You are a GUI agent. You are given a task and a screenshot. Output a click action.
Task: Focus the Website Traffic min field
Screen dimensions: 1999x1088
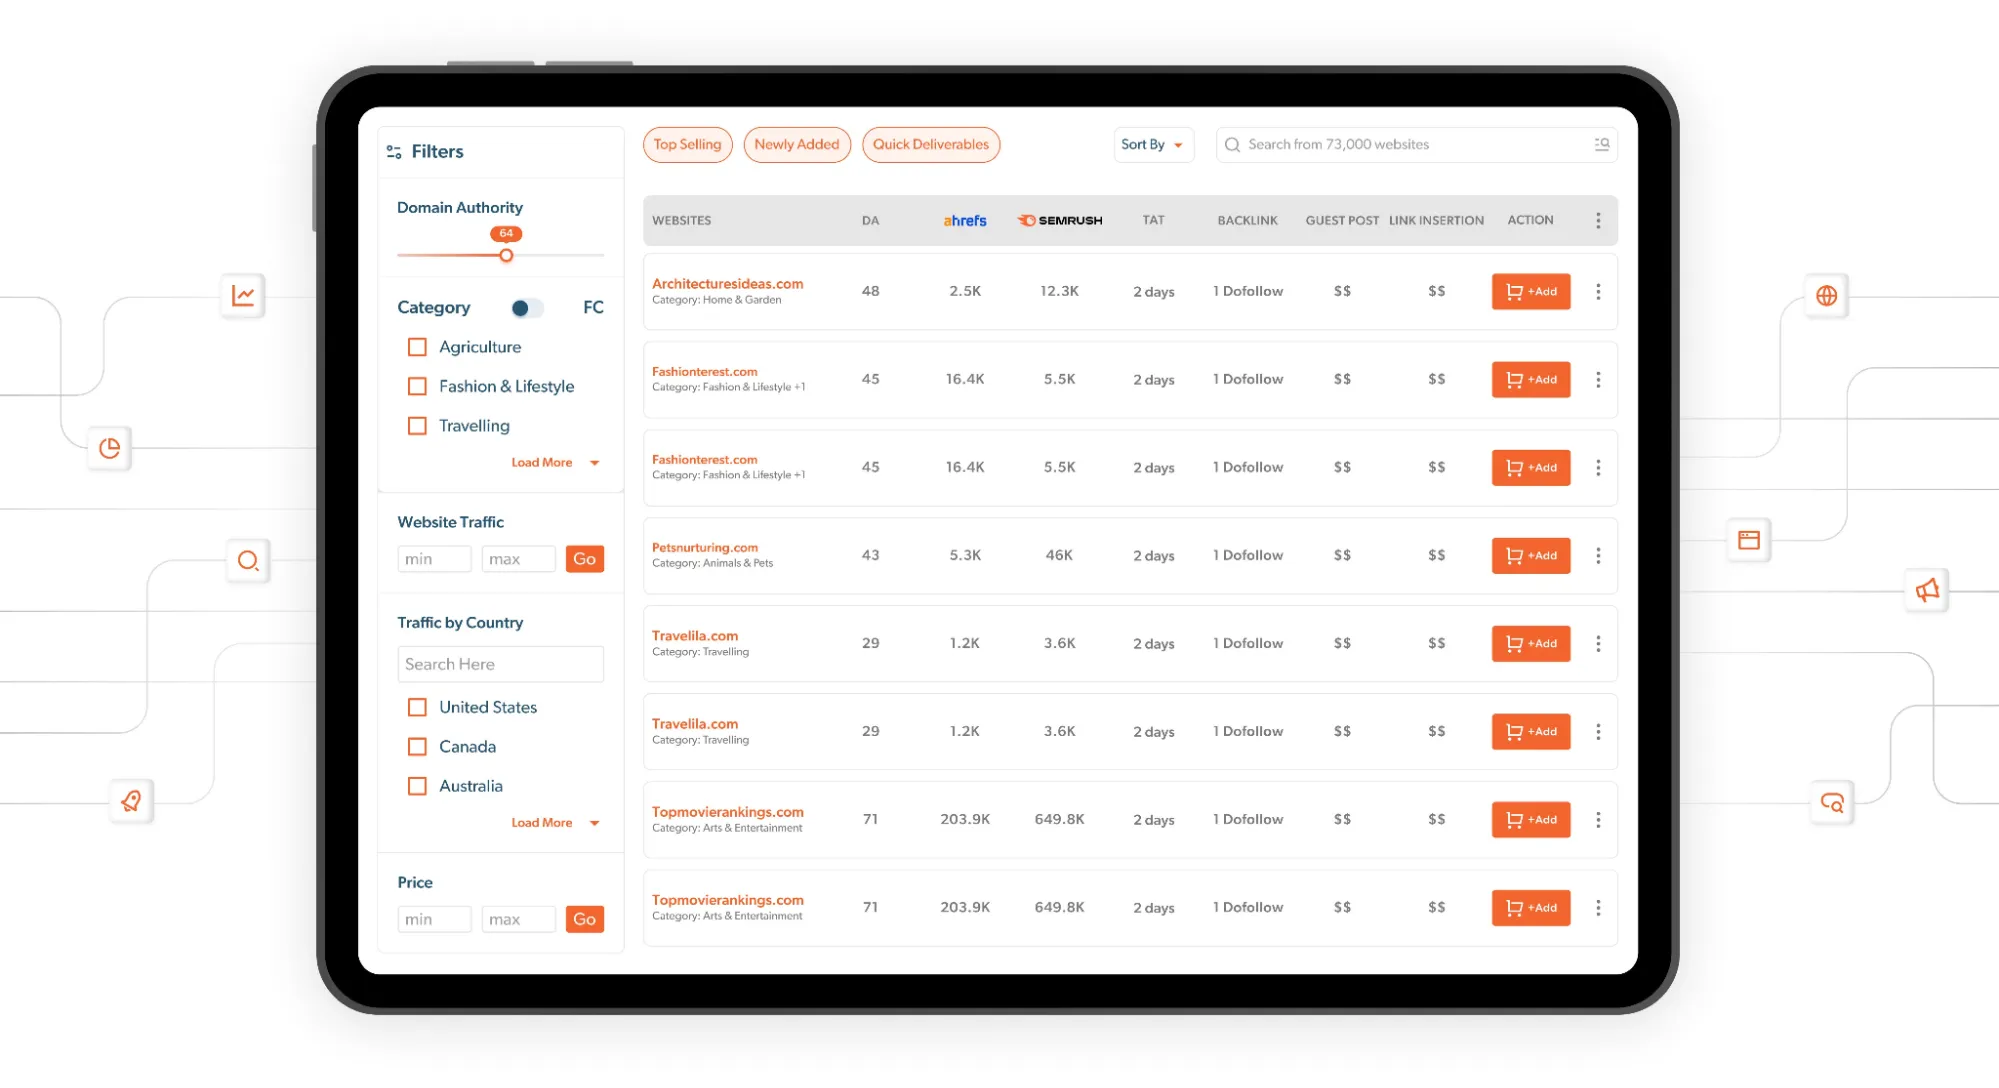434,560
